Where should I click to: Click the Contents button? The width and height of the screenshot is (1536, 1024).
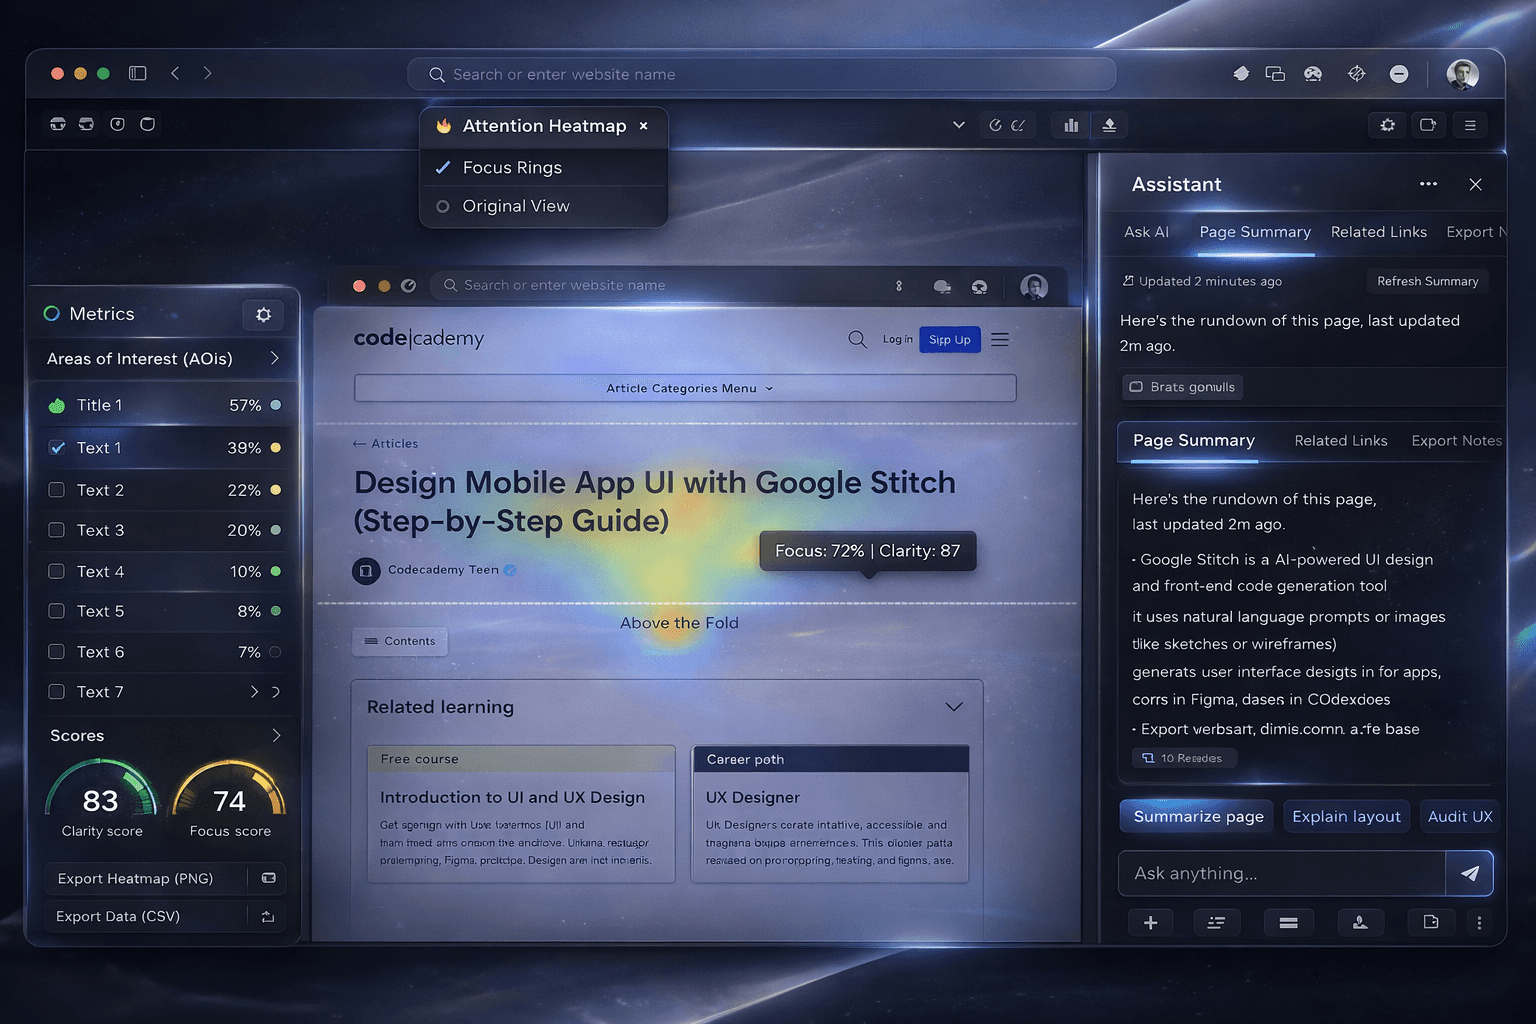[400, 641]
